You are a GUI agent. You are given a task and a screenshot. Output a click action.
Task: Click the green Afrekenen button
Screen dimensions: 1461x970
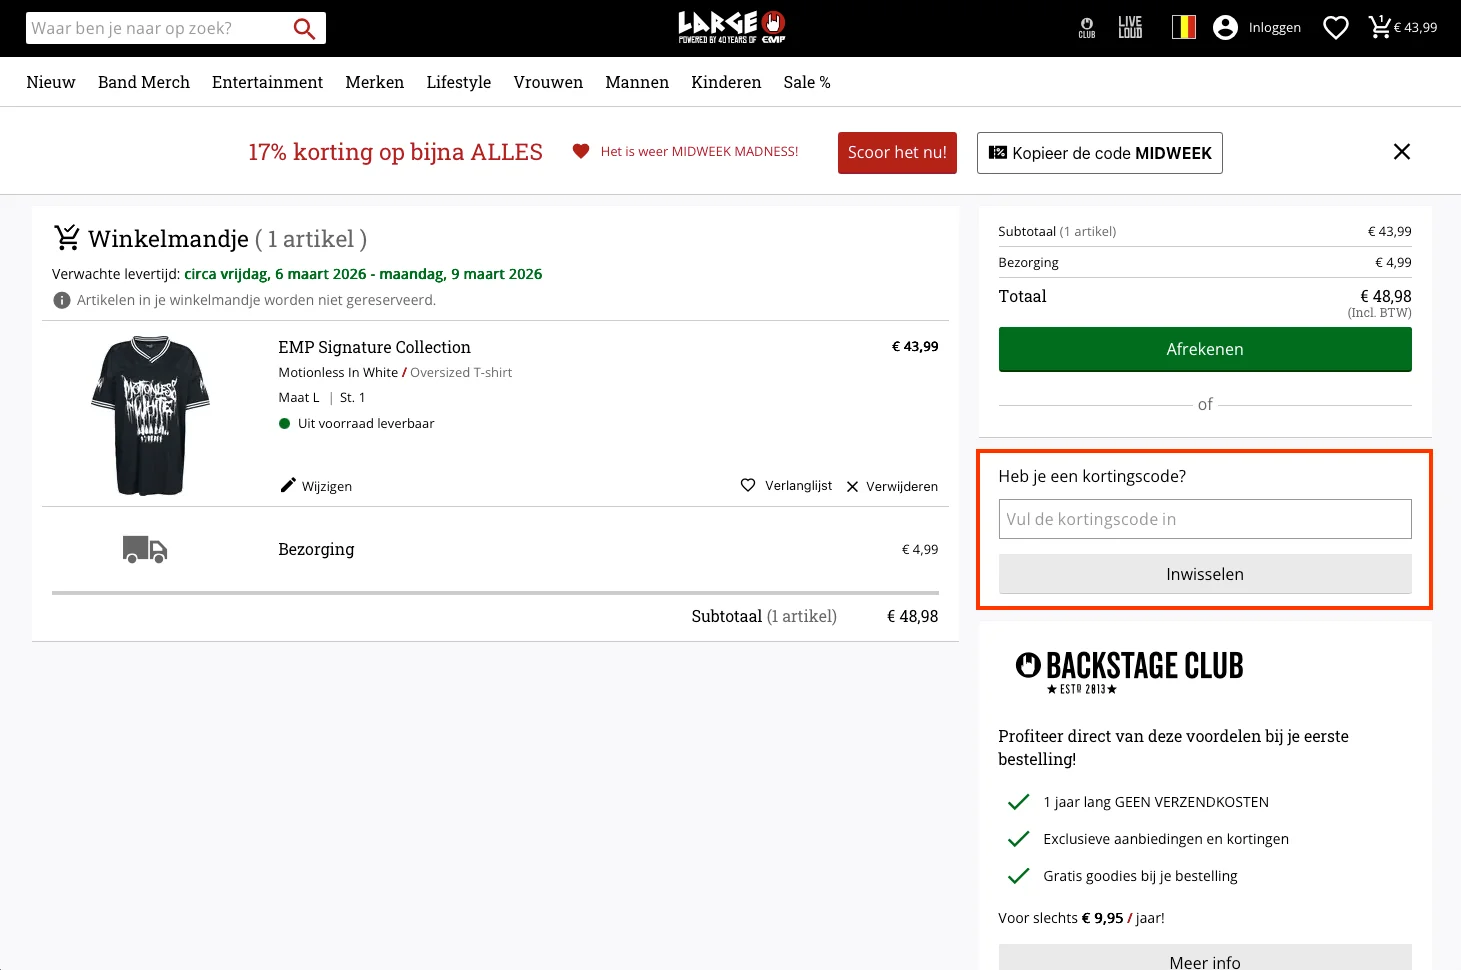click(1204, 349)
